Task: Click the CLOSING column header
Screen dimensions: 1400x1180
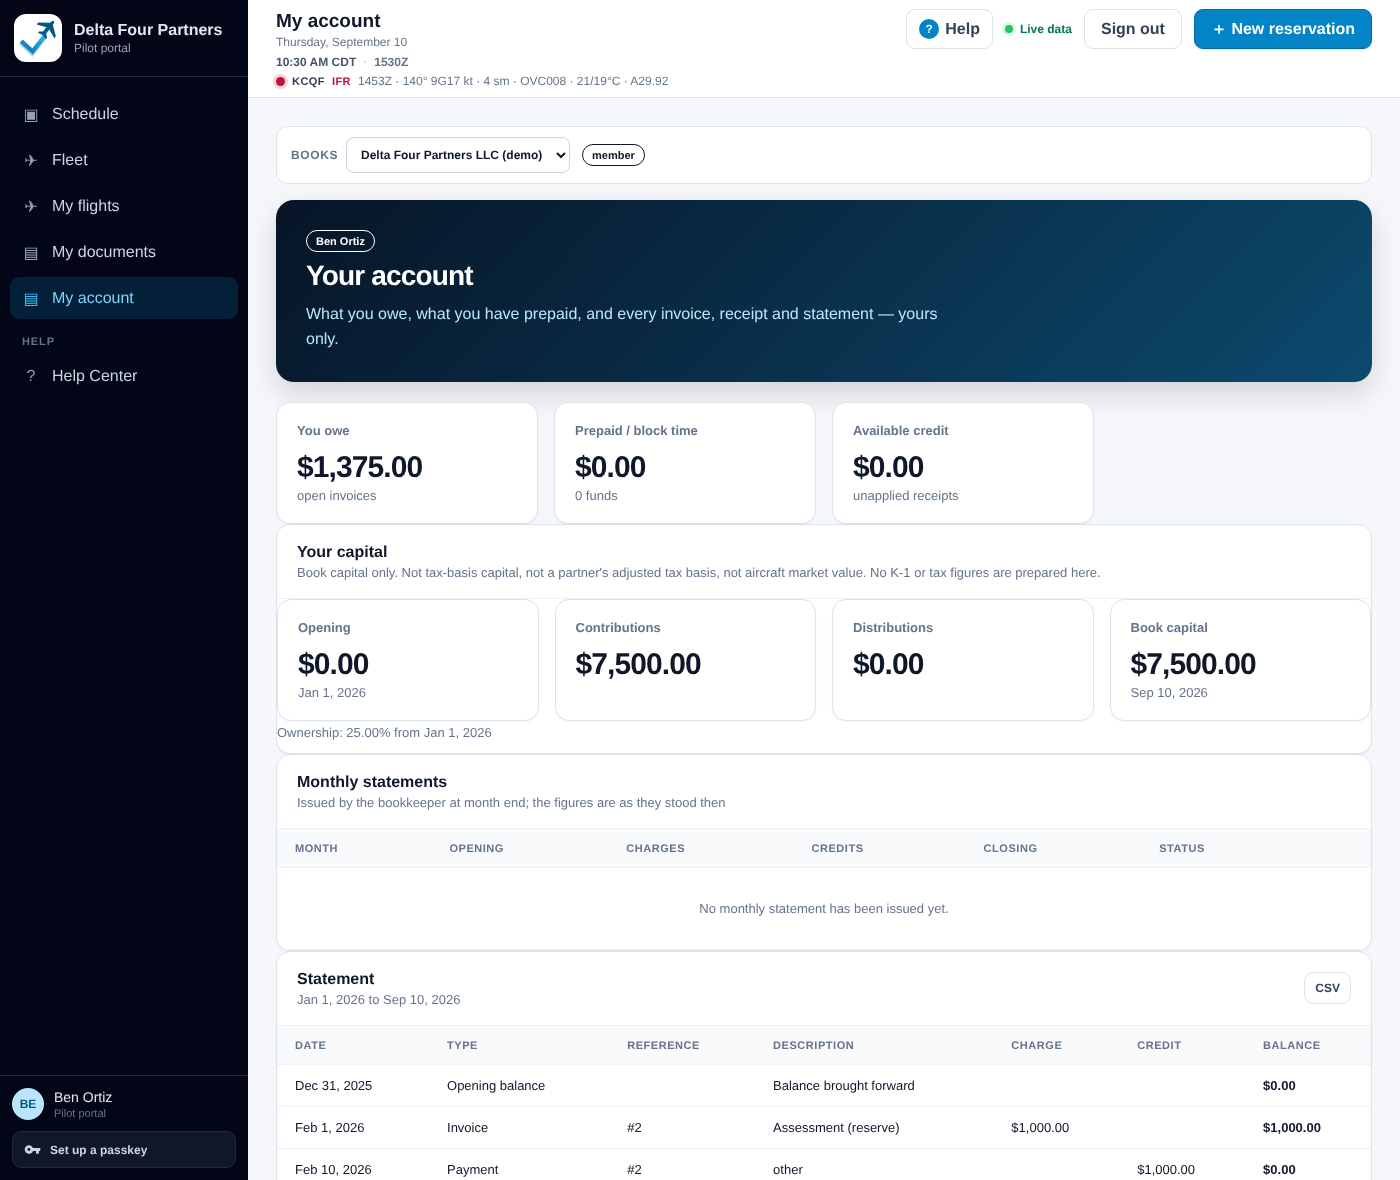Action: tap(1010, 848)
